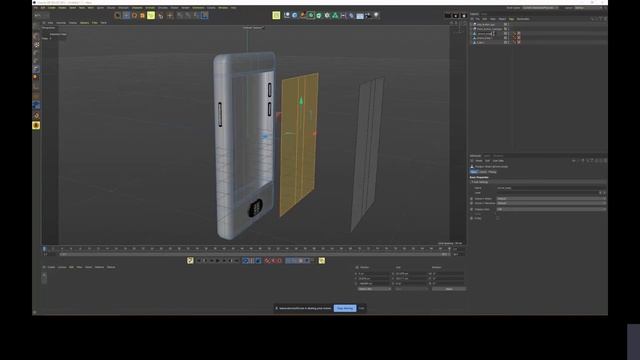Click the Layer field in Attributes

[547, 193]
